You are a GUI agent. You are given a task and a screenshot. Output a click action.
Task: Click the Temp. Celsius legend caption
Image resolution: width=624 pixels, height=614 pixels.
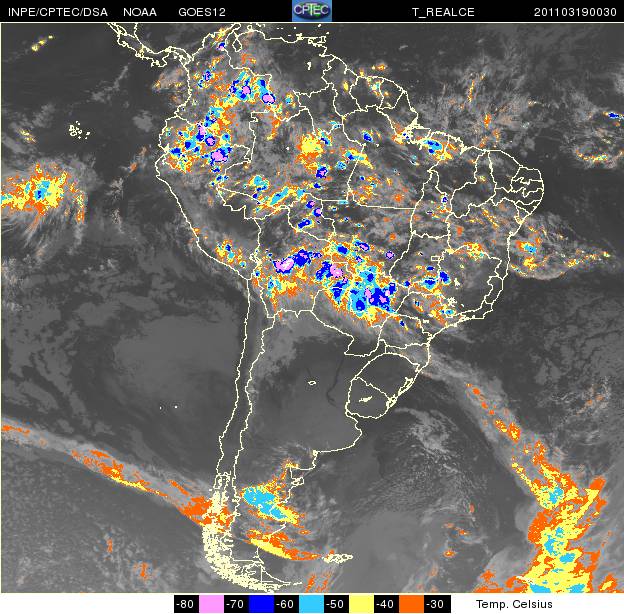(x=514, y=604)
